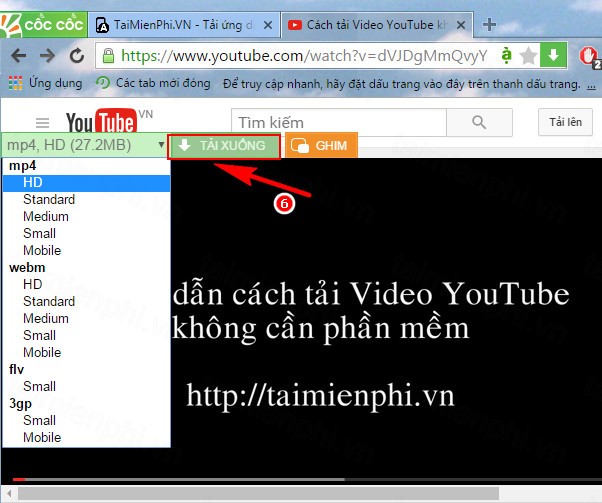Image resolution: width=602 pixels, height=503 pixels.
Task: Open YouTube hamburger guide menu
Action: coord(42,123)
